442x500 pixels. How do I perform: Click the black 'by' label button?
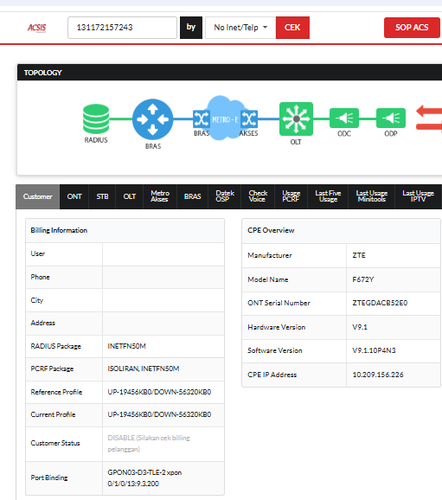(191, 27)
